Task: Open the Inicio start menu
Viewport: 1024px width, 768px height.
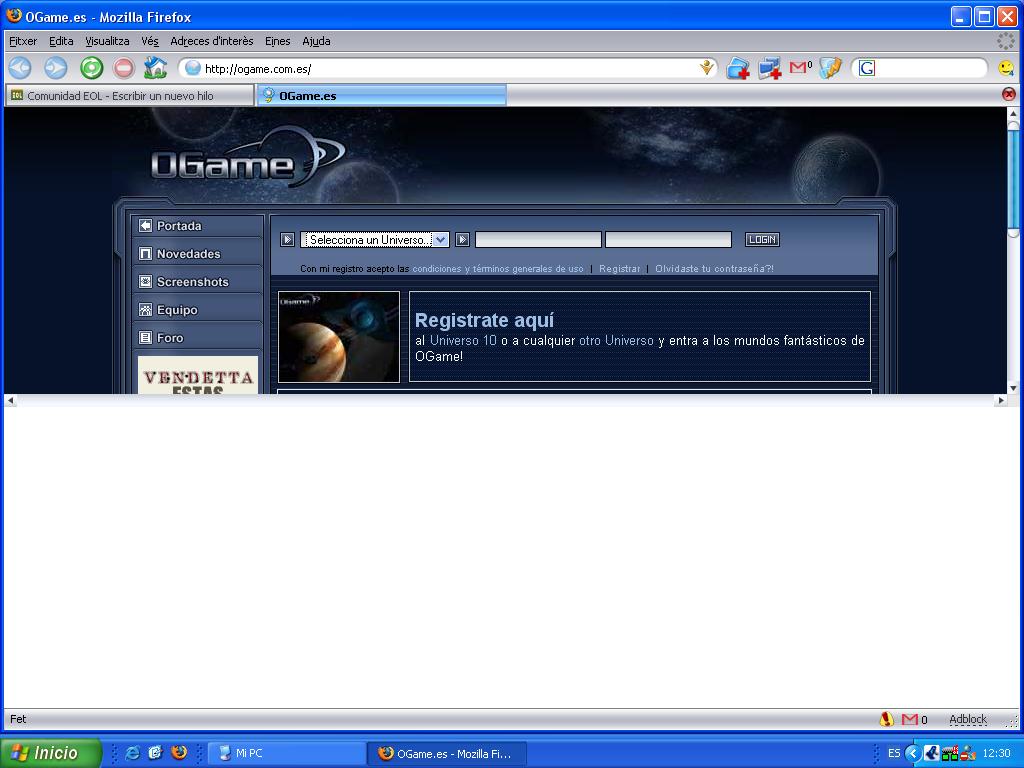Action: pos(51,753)
